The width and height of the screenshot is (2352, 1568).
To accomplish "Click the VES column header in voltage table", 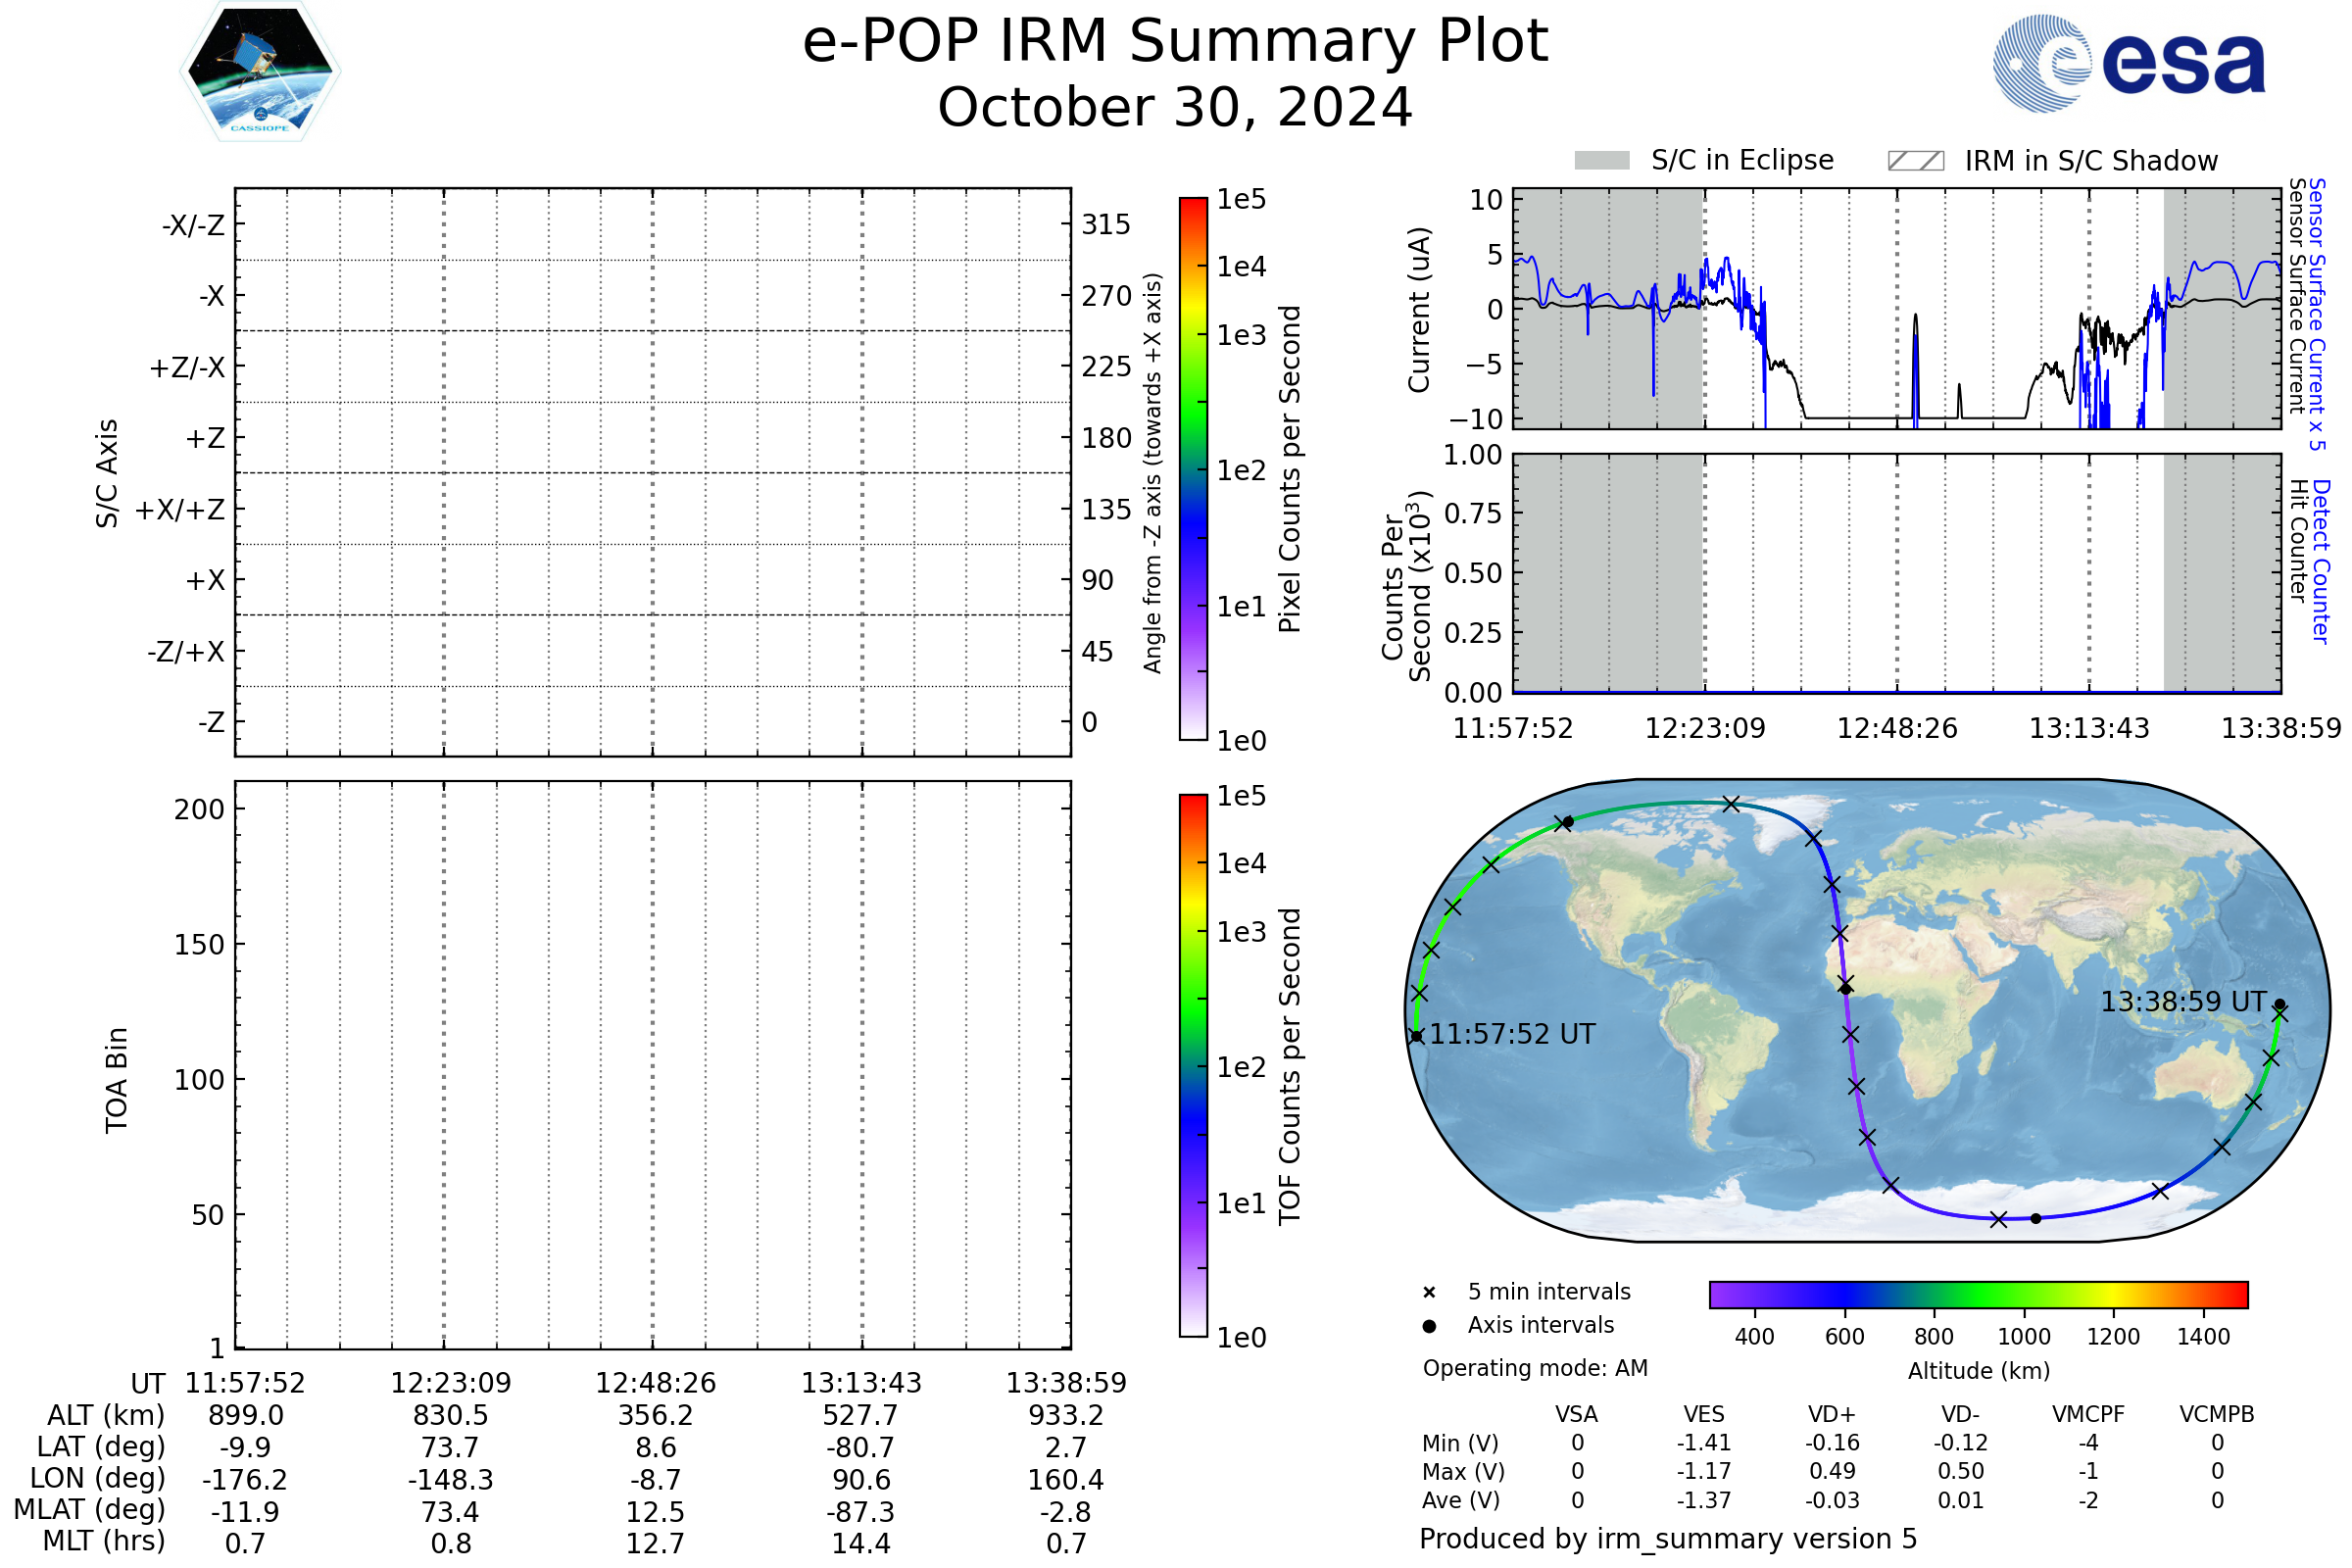I will pos(1704,1415).
